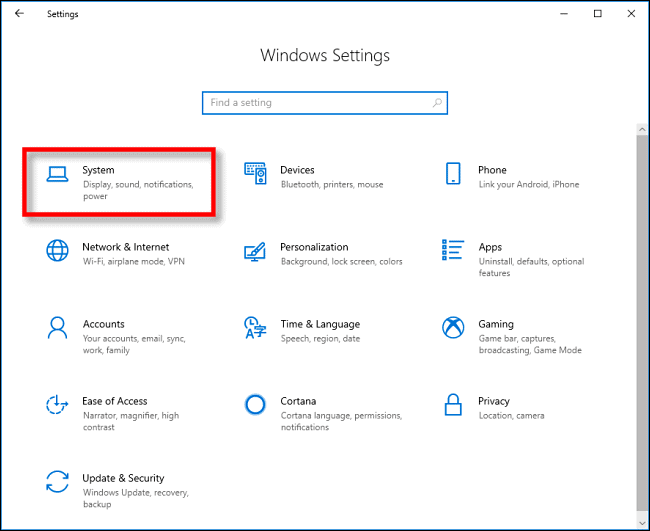Select the Accounts person icon

(x=57, y=327)
